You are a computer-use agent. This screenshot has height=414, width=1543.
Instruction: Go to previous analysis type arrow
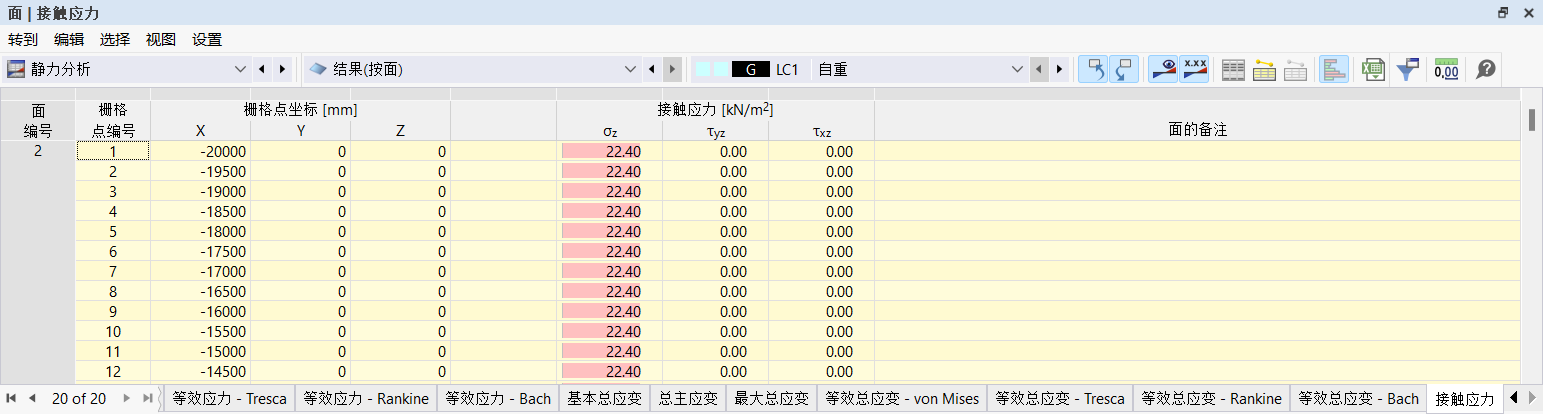(262, 69)
